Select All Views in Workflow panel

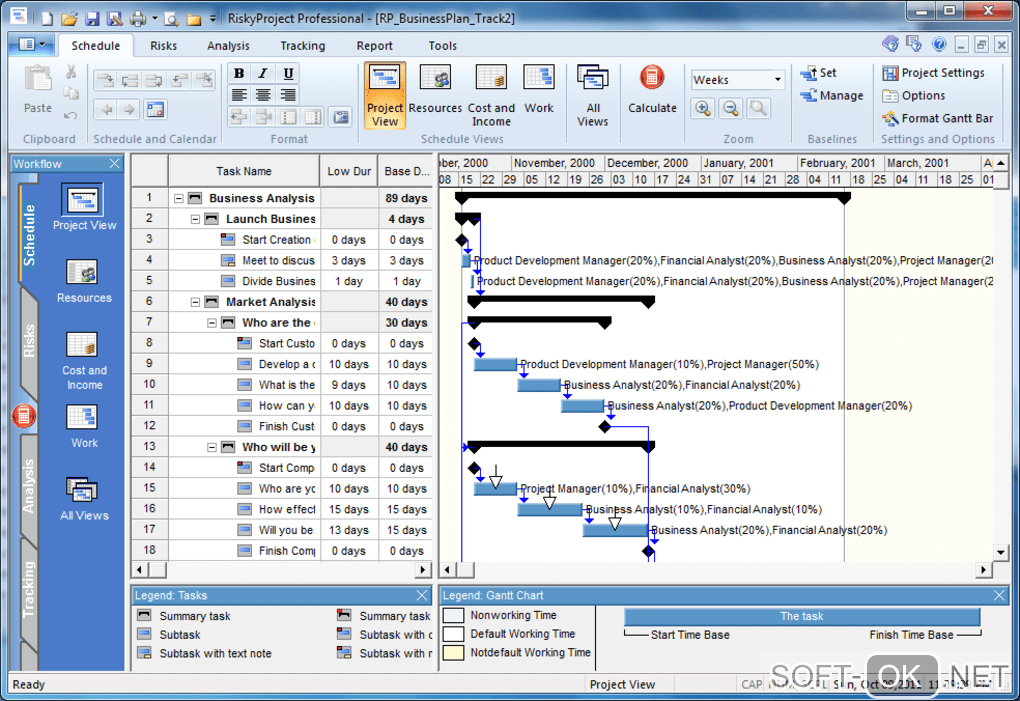[x=84, y=499]
